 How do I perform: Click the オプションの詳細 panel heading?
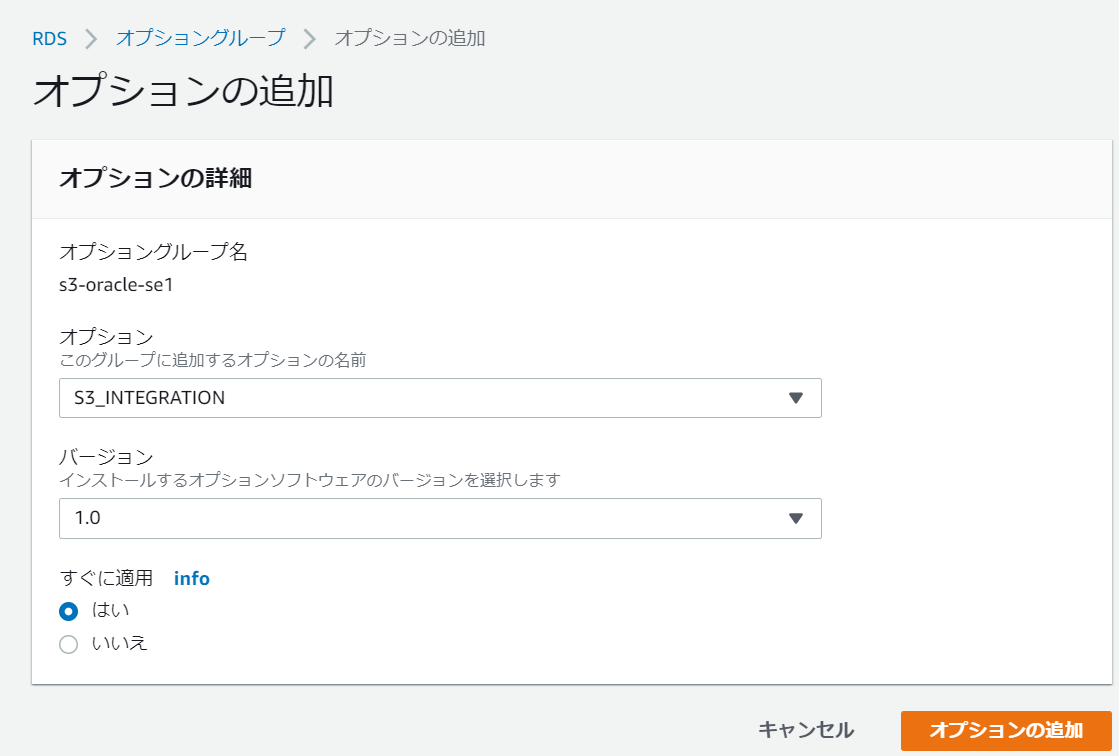[x=156, y=178]
